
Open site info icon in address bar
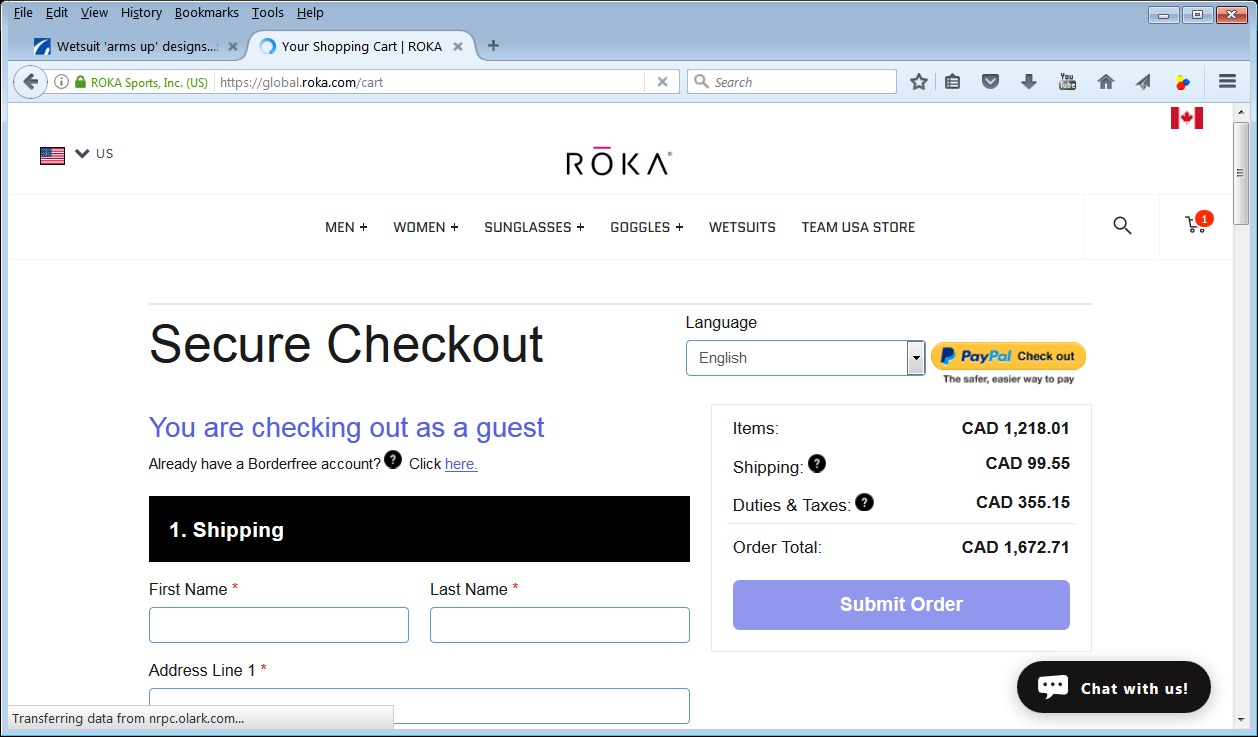click(61, 82)
